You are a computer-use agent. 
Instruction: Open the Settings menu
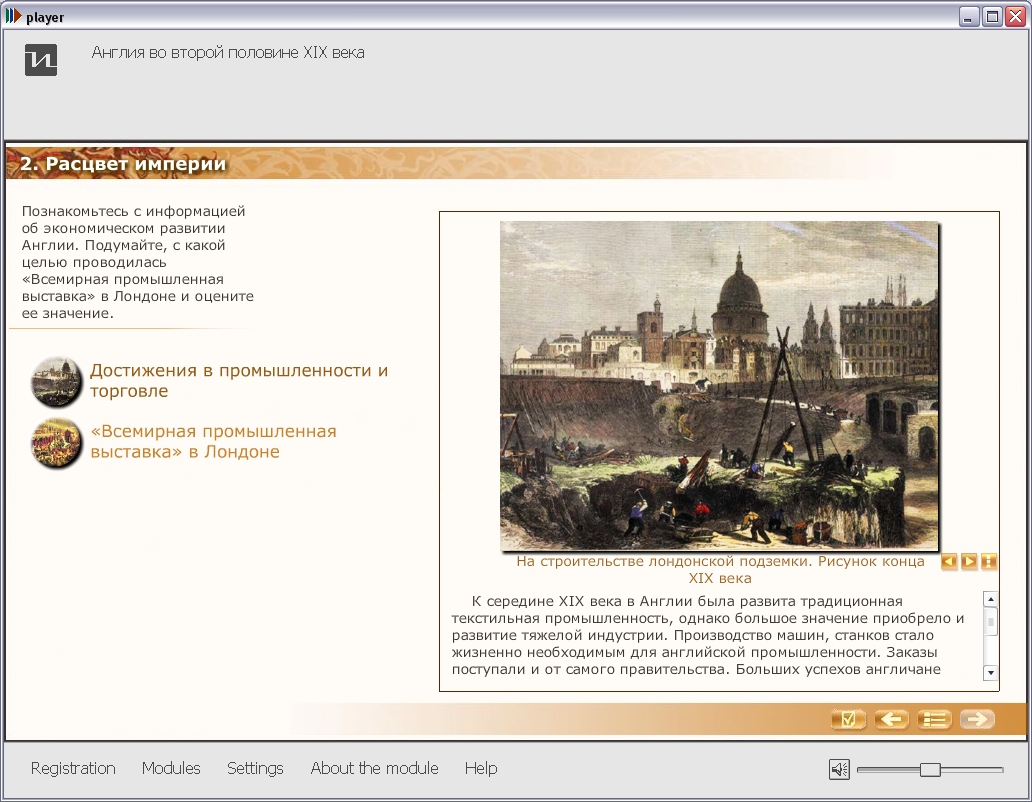[255, 768]
